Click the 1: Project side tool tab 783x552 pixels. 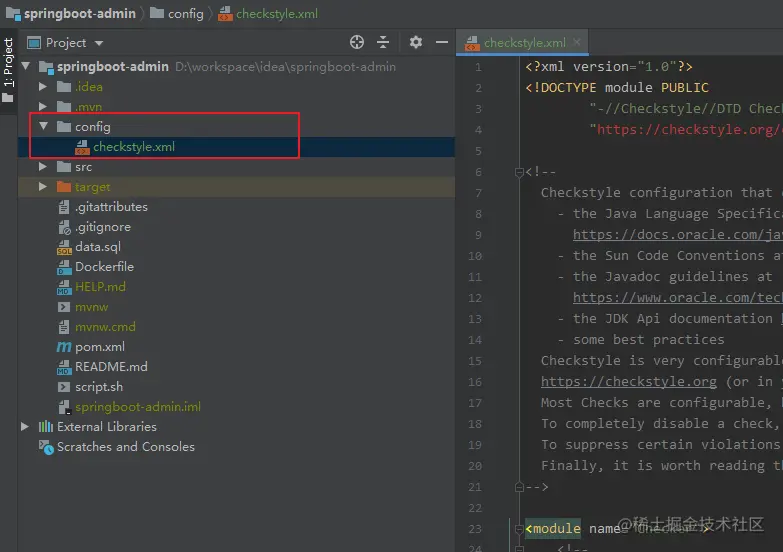click(8, 62)
